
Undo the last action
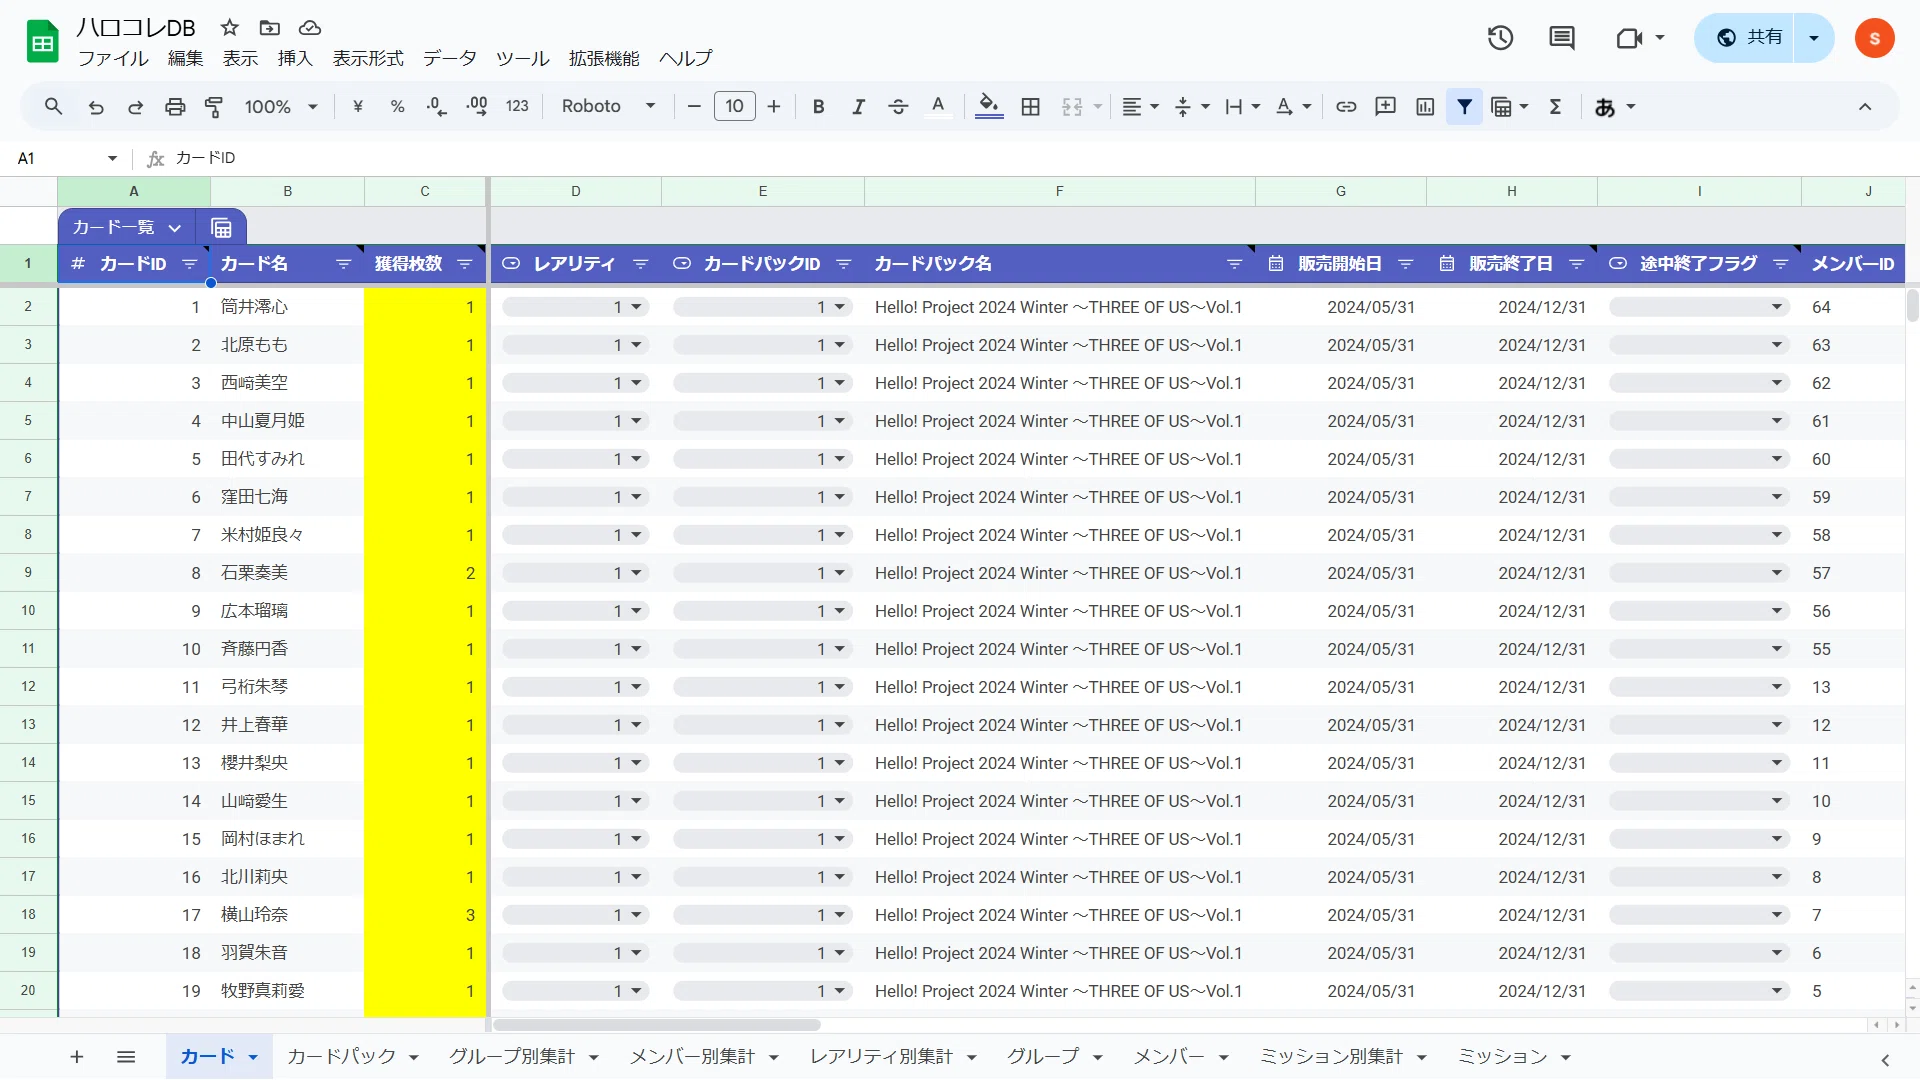(x=96, y=106)
